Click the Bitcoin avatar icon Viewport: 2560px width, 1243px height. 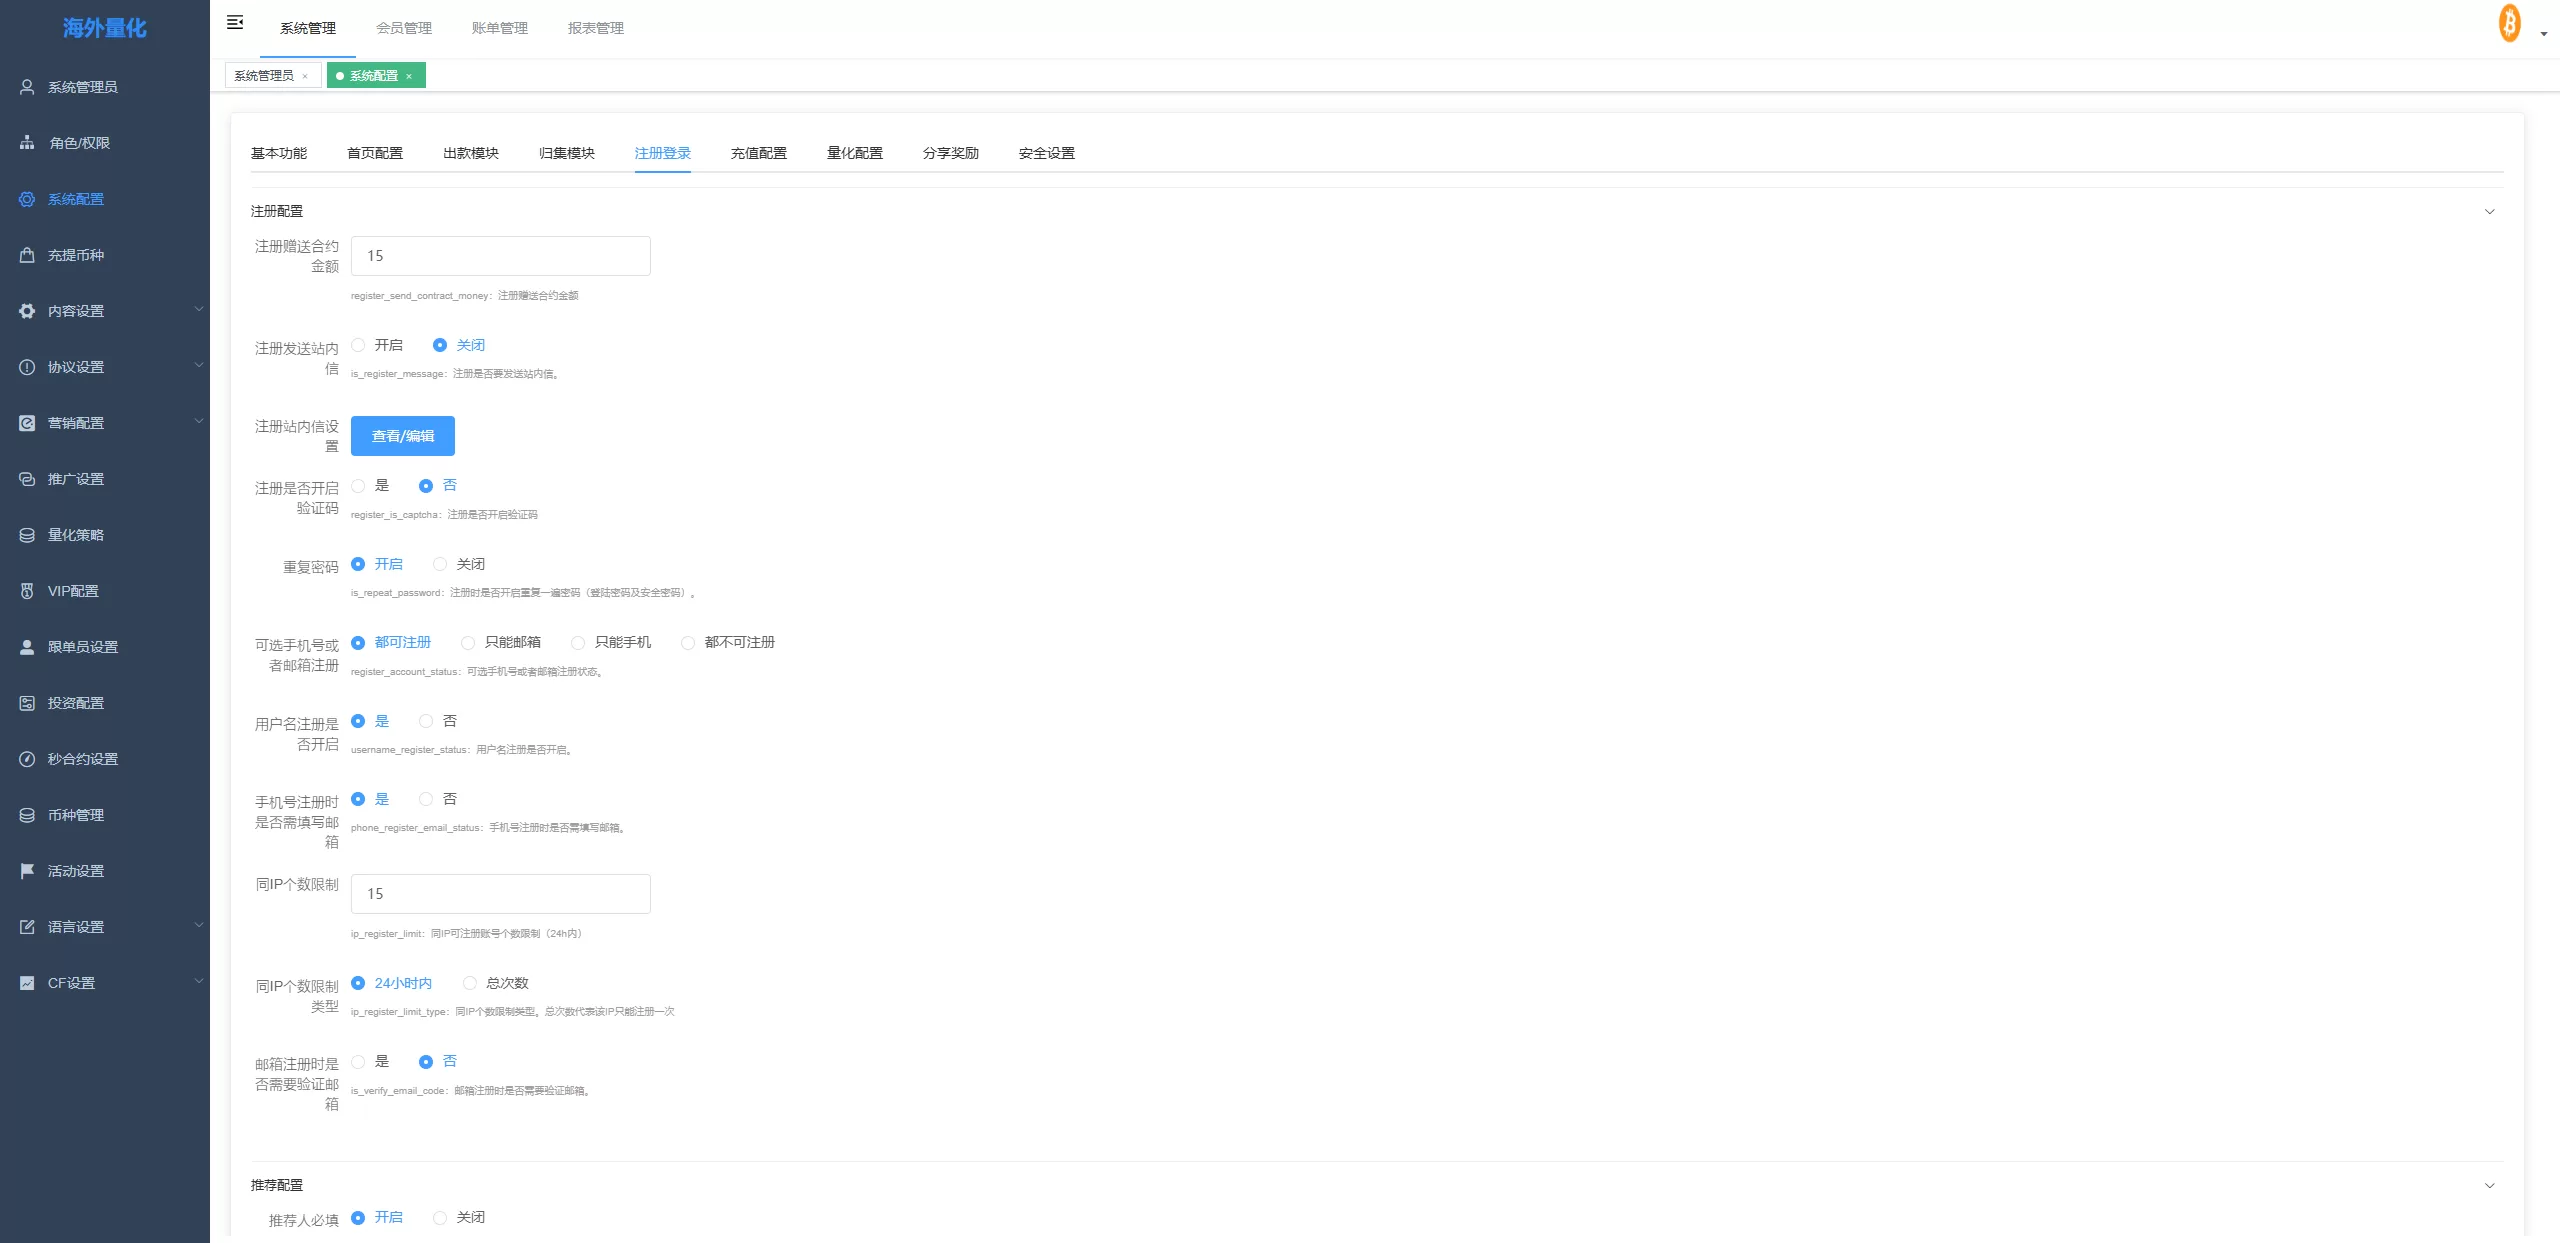click(x=2509, y=24)
